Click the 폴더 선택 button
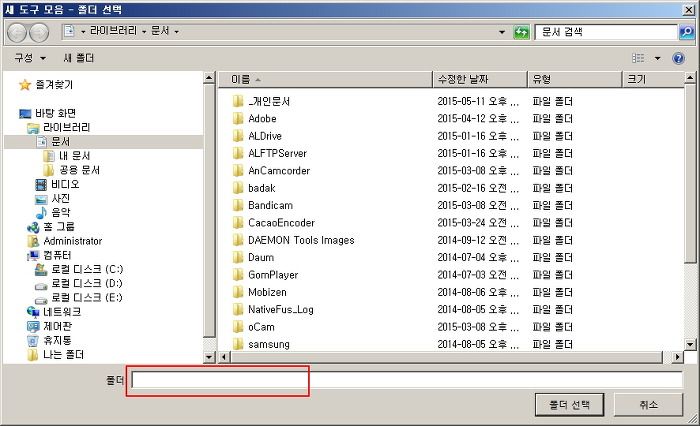Viewport: 700px width, 426px height. coord(570,405)
